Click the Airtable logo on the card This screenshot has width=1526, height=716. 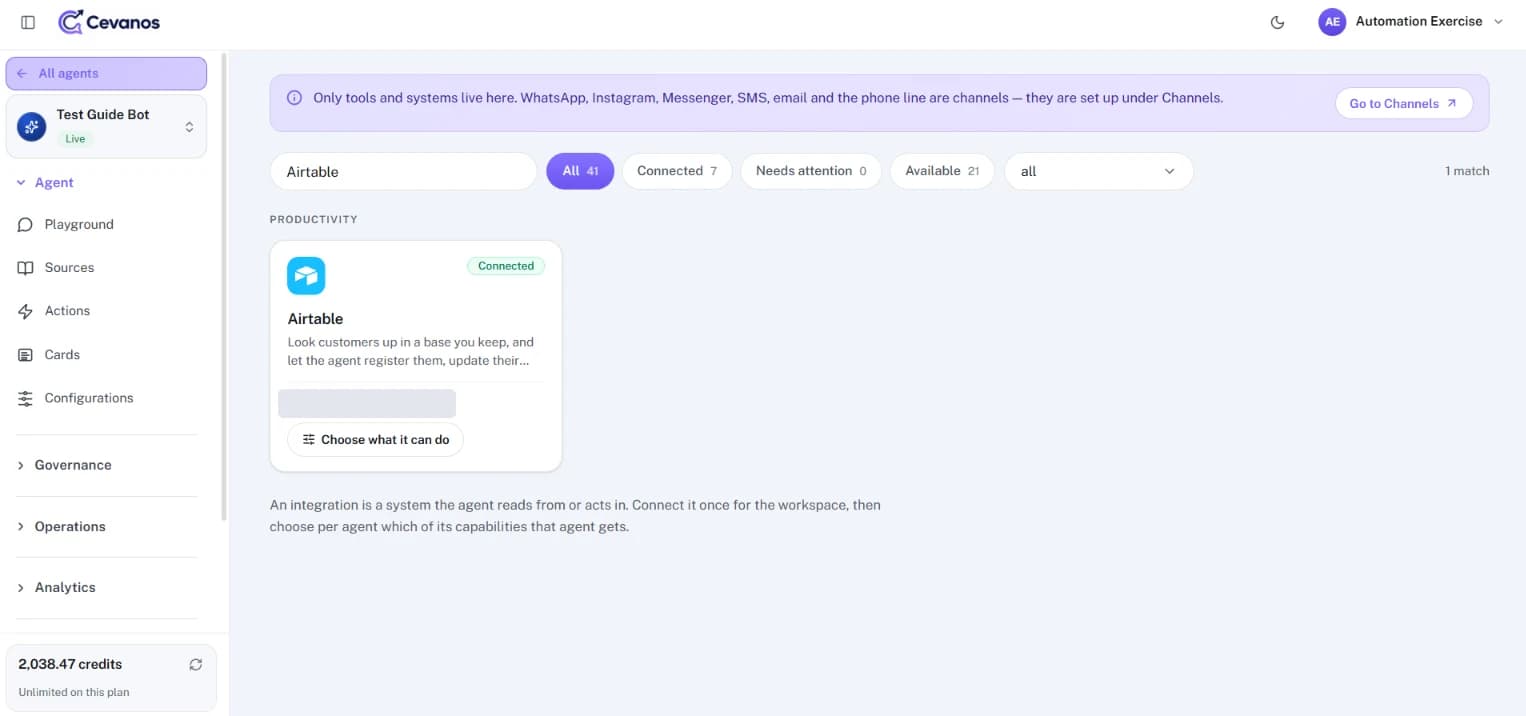306,276
